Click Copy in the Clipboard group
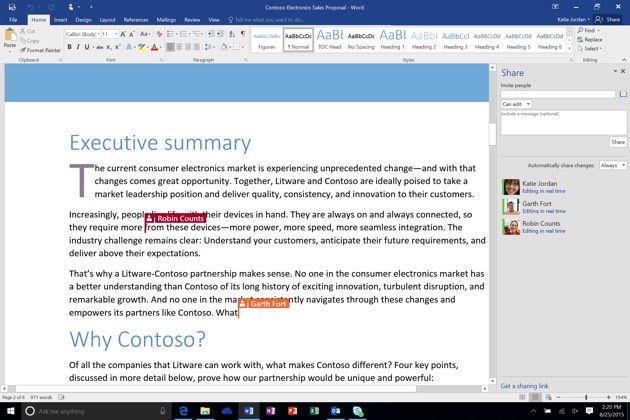 29,41
